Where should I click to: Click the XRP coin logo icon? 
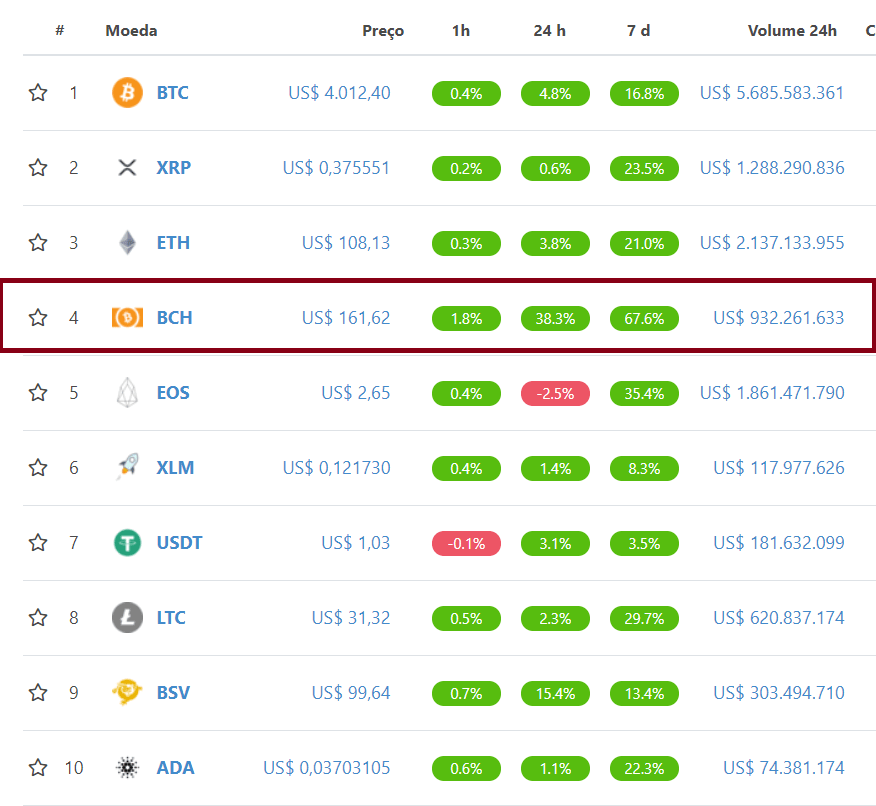tap(127, 168)
